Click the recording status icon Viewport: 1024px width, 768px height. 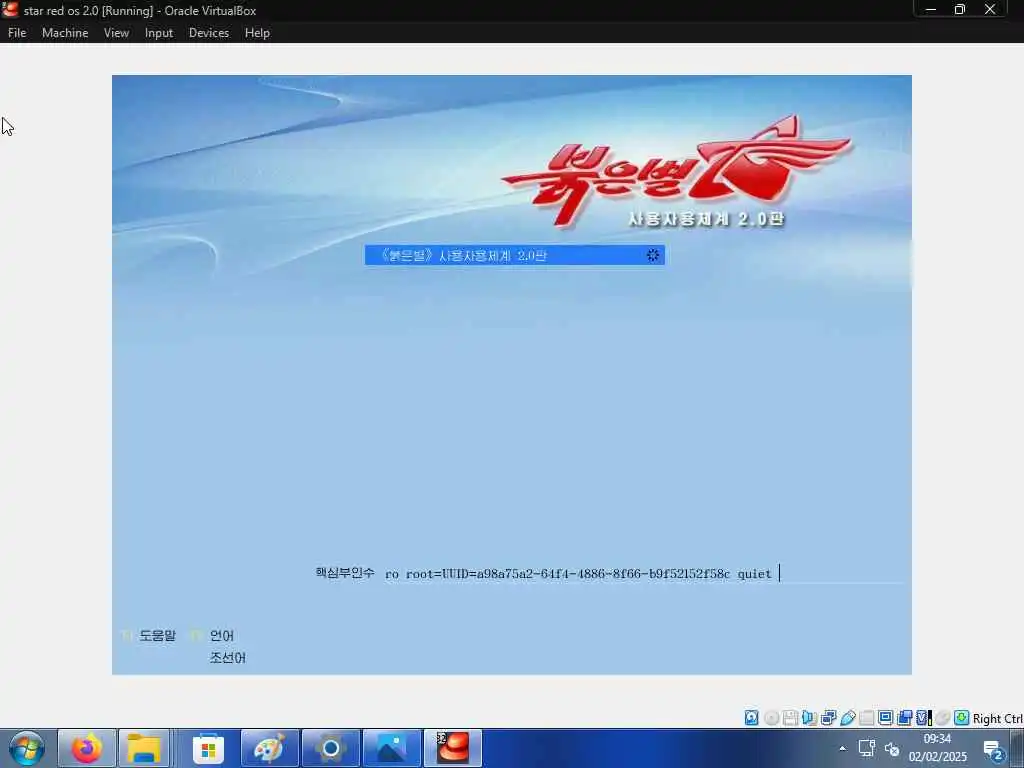pos(904,718)
